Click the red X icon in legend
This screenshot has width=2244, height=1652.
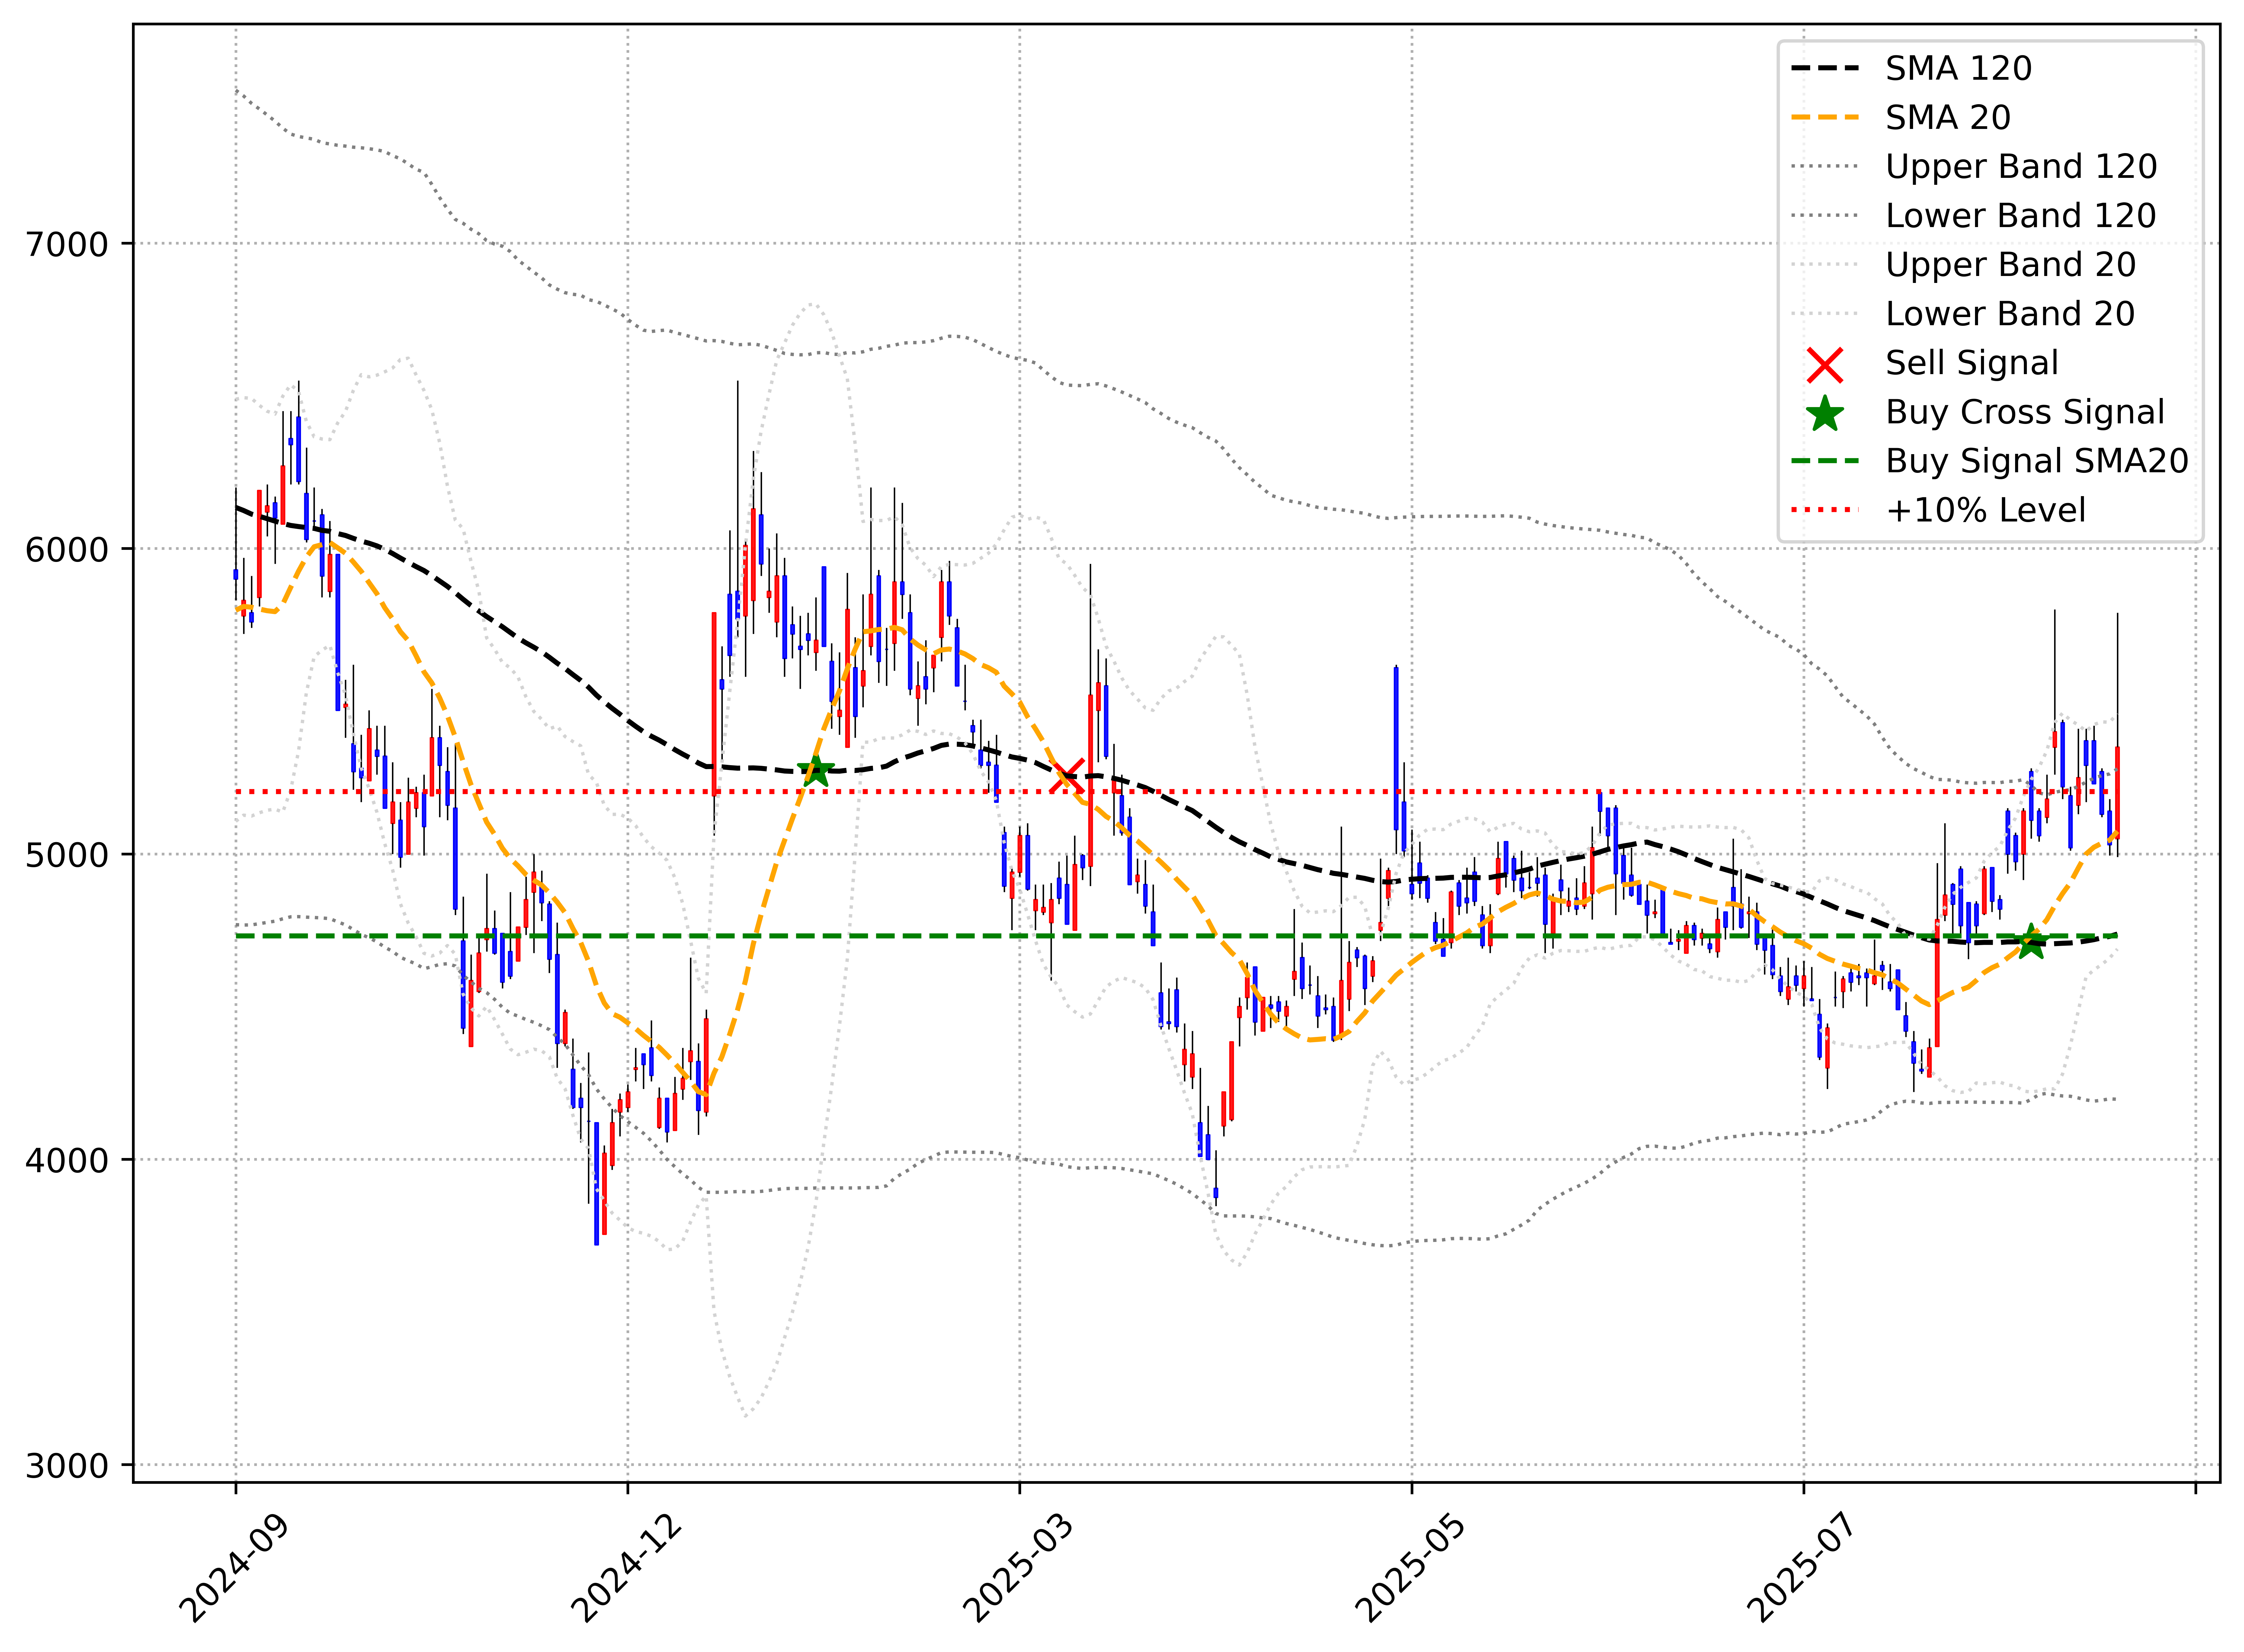click(1825, 365)
